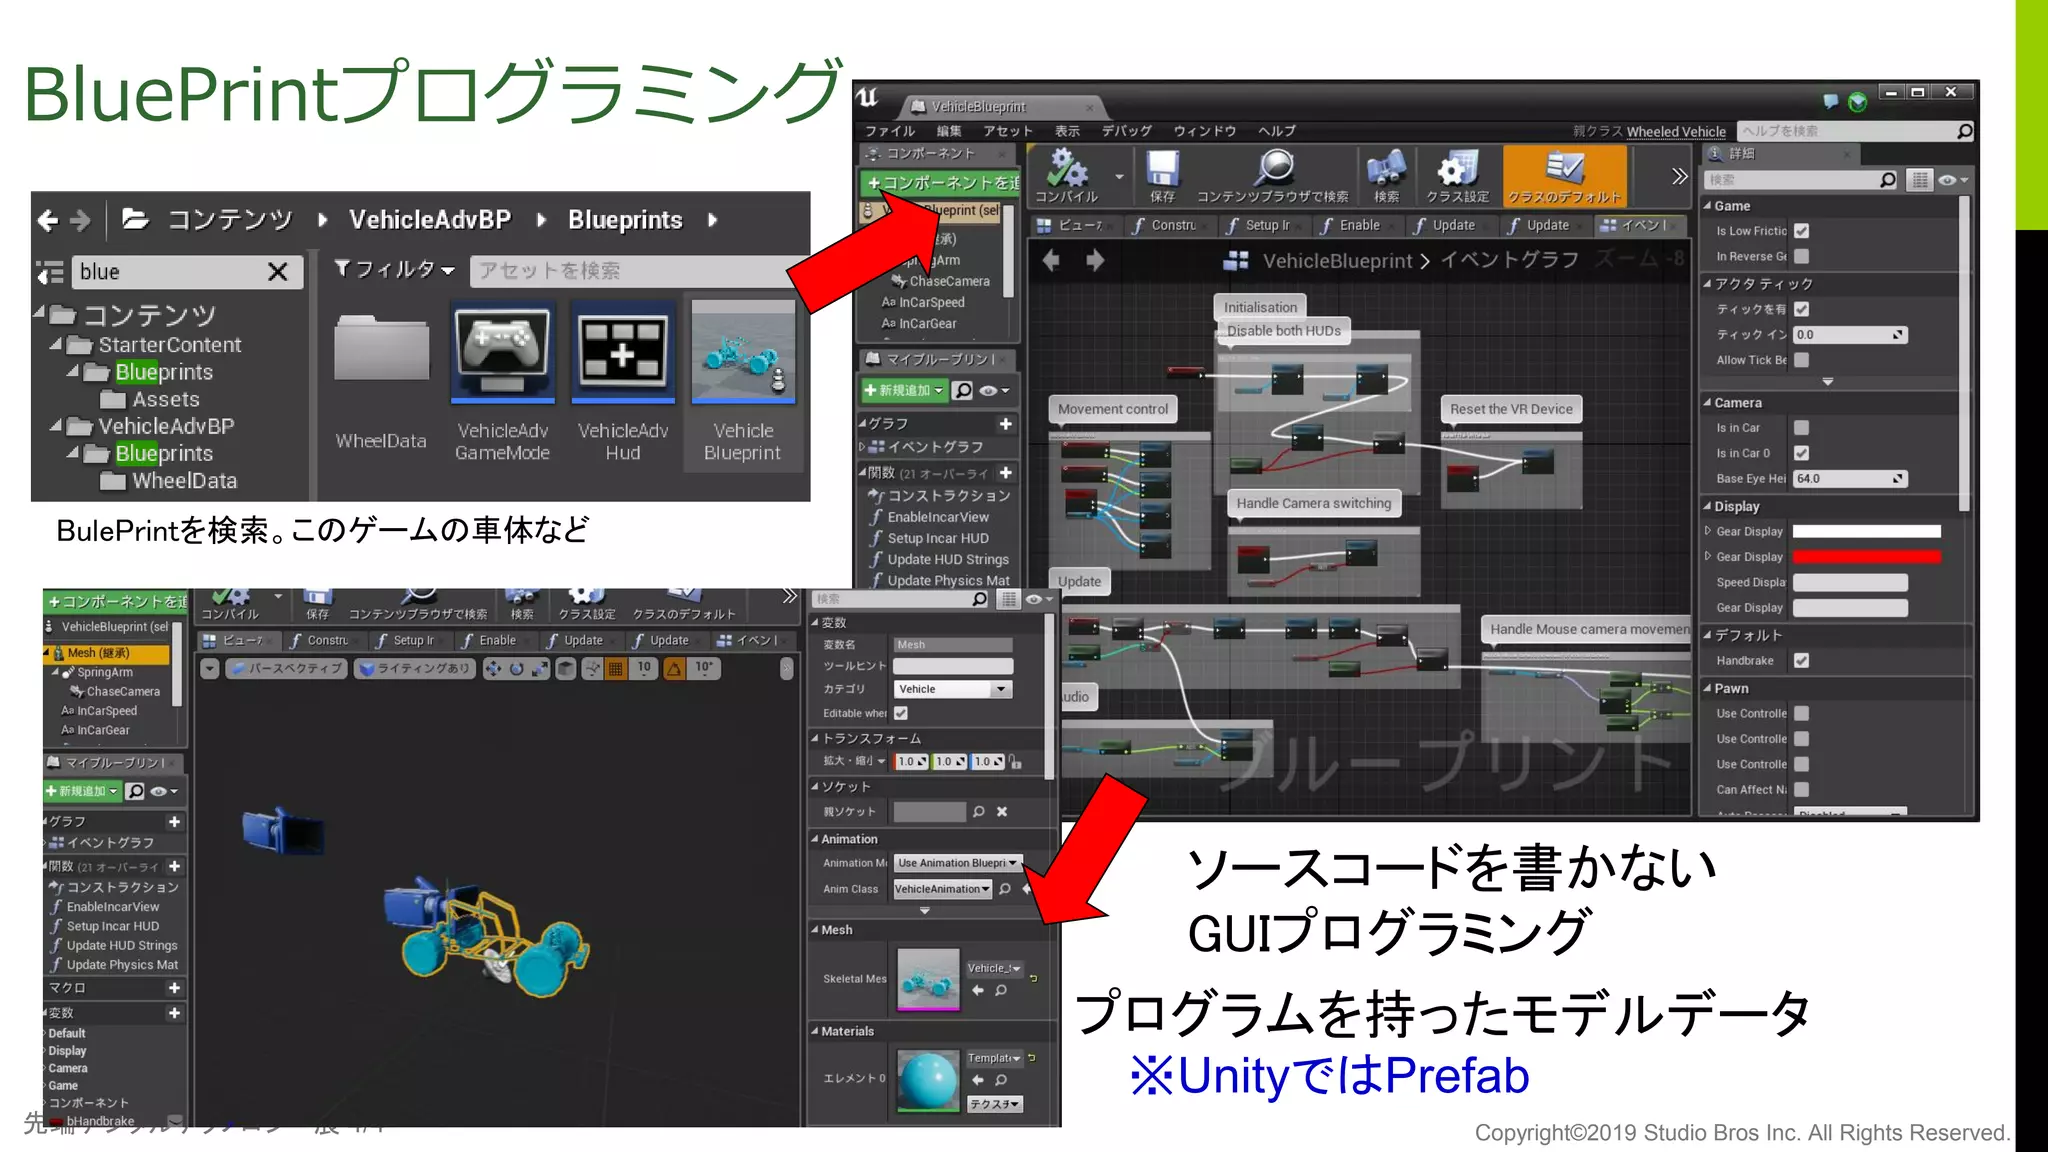Open the File menu

(889, 131)
